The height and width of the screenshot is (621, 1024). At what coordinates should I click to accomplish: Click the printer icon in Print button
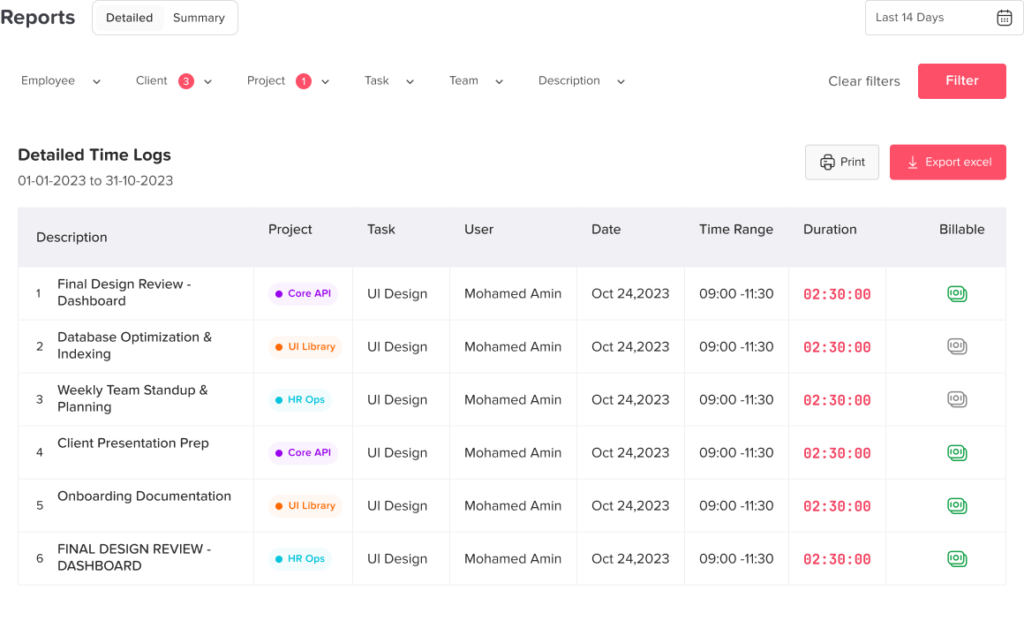coord(827,162)
